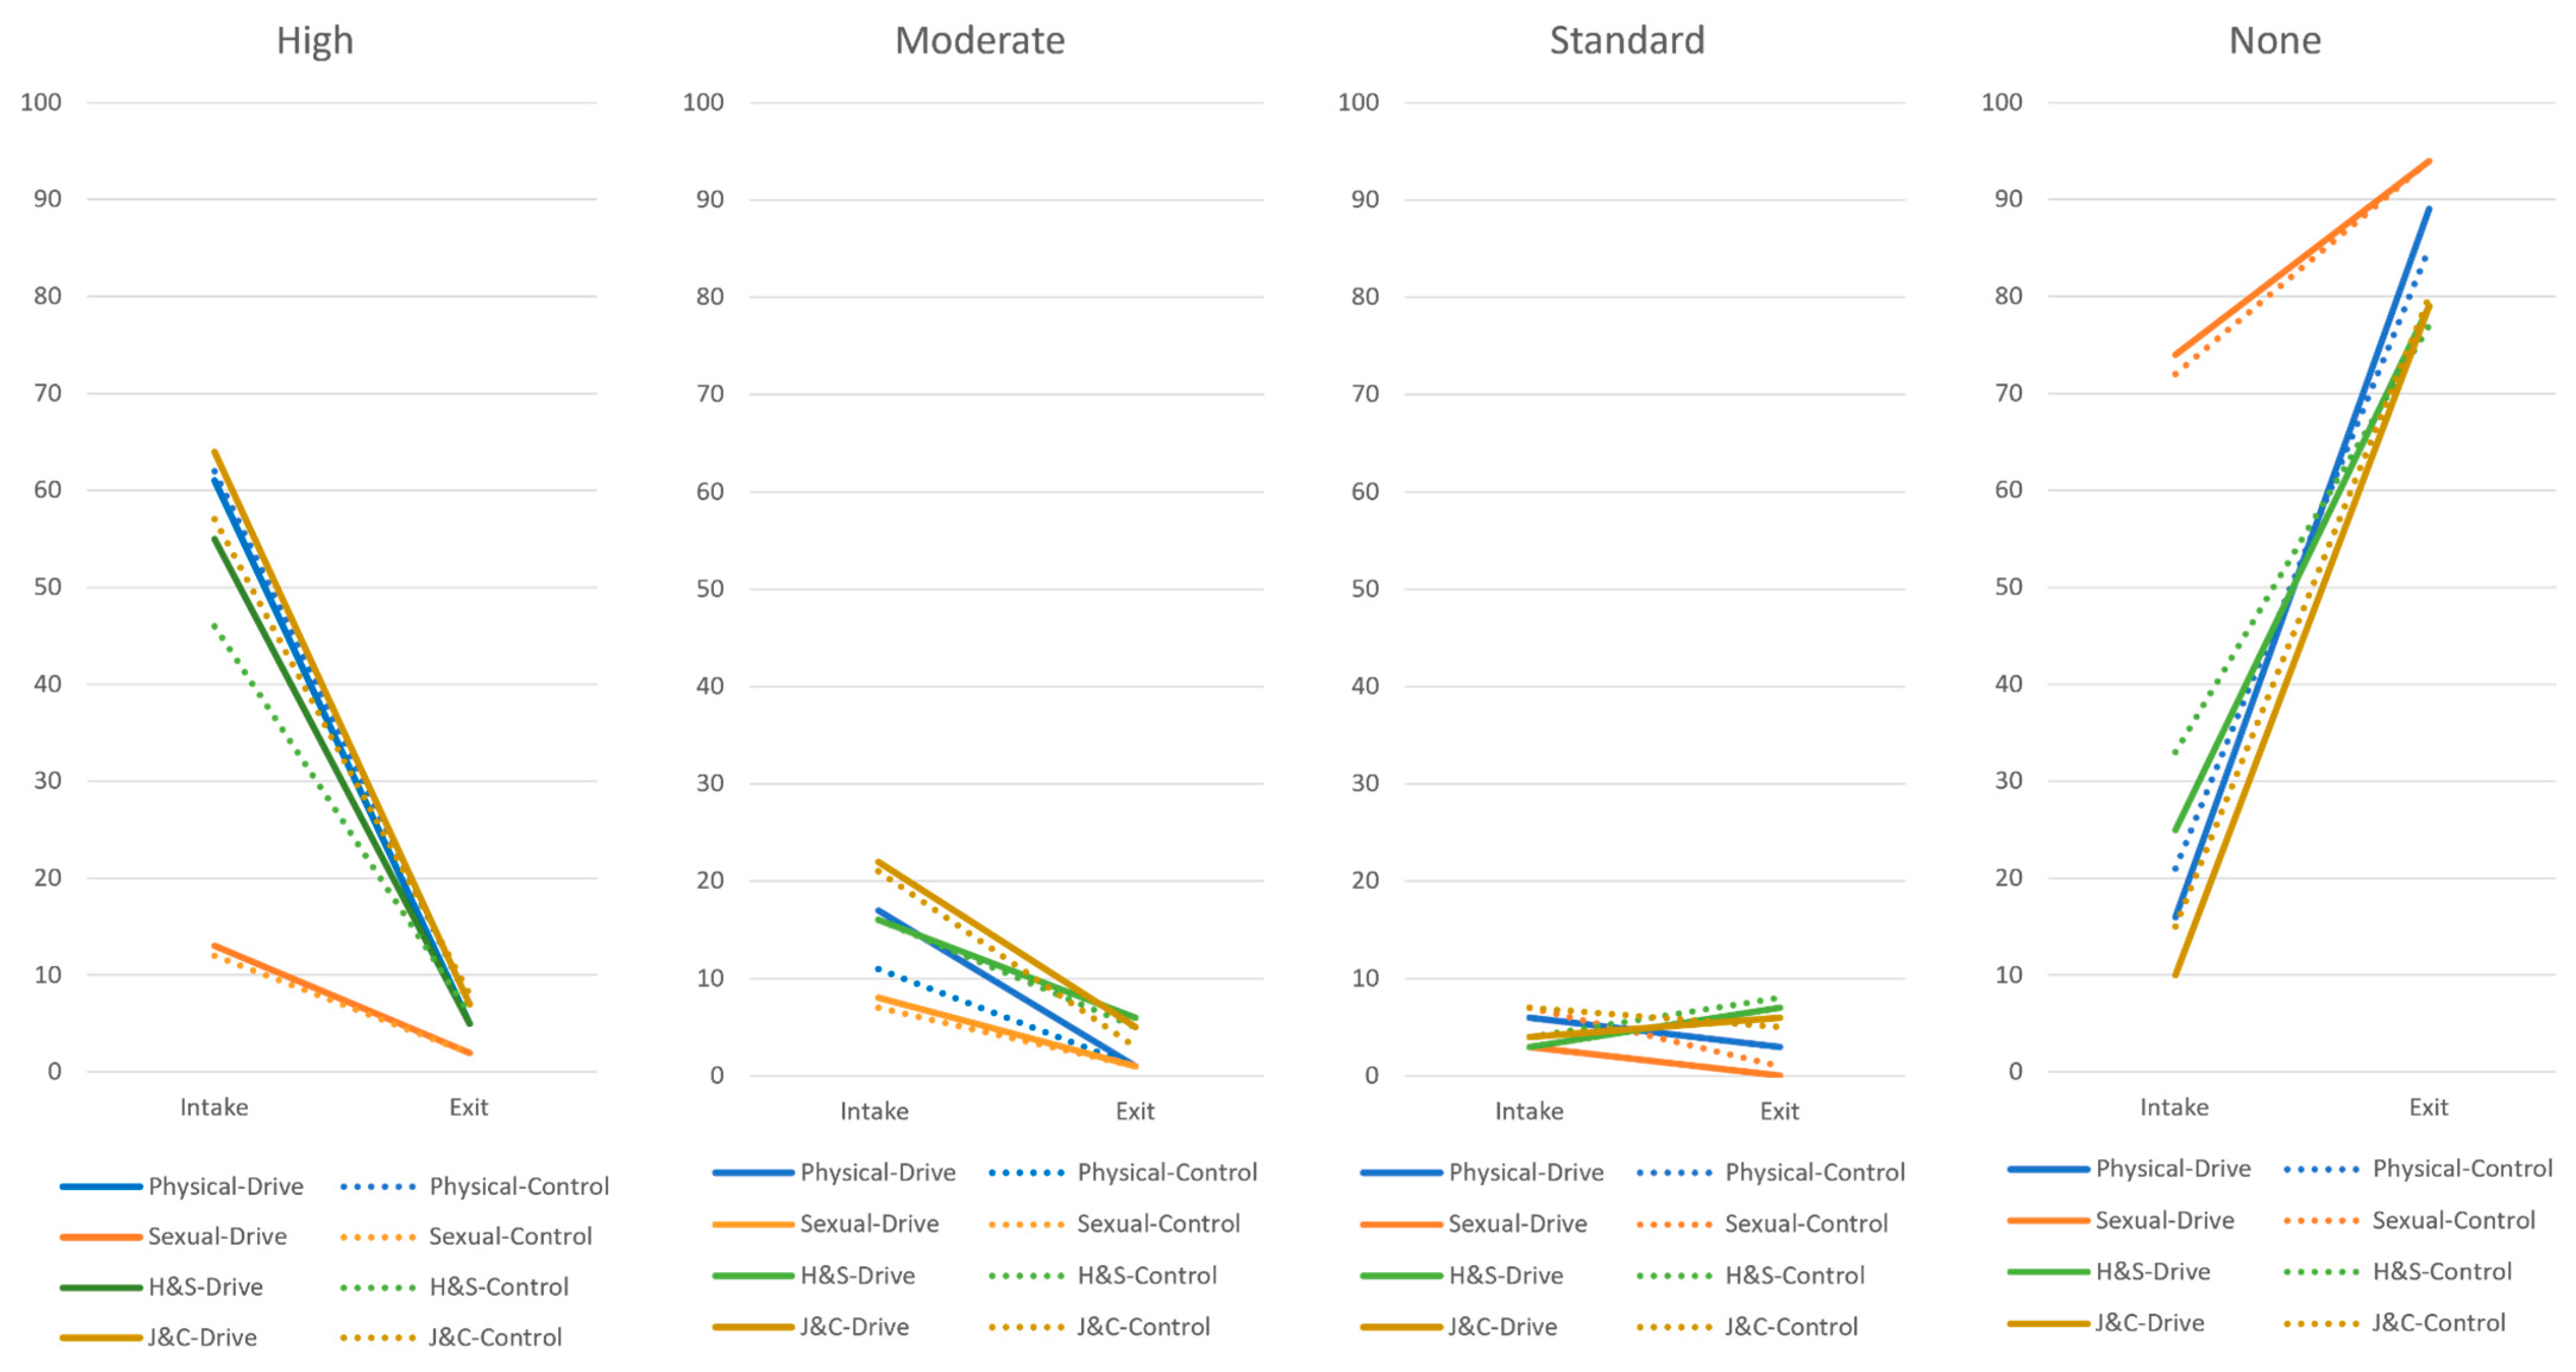Click the "Moderate" chart title

tap(979, 41)
